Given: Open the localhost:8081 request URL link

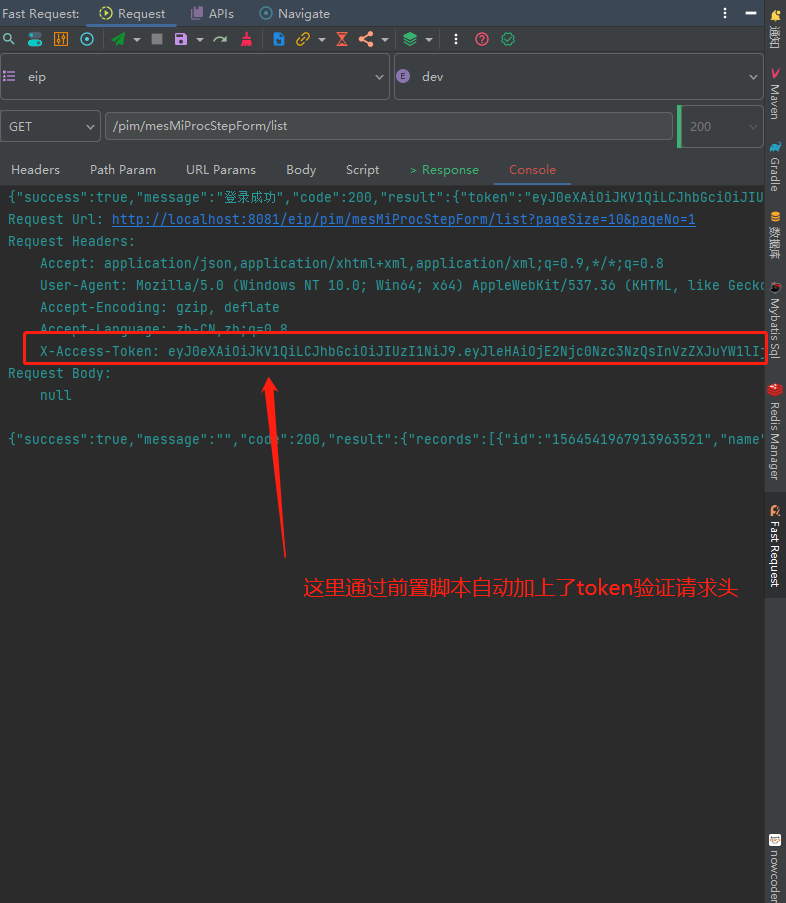Looking at the screenshot, I should [404, 219].
